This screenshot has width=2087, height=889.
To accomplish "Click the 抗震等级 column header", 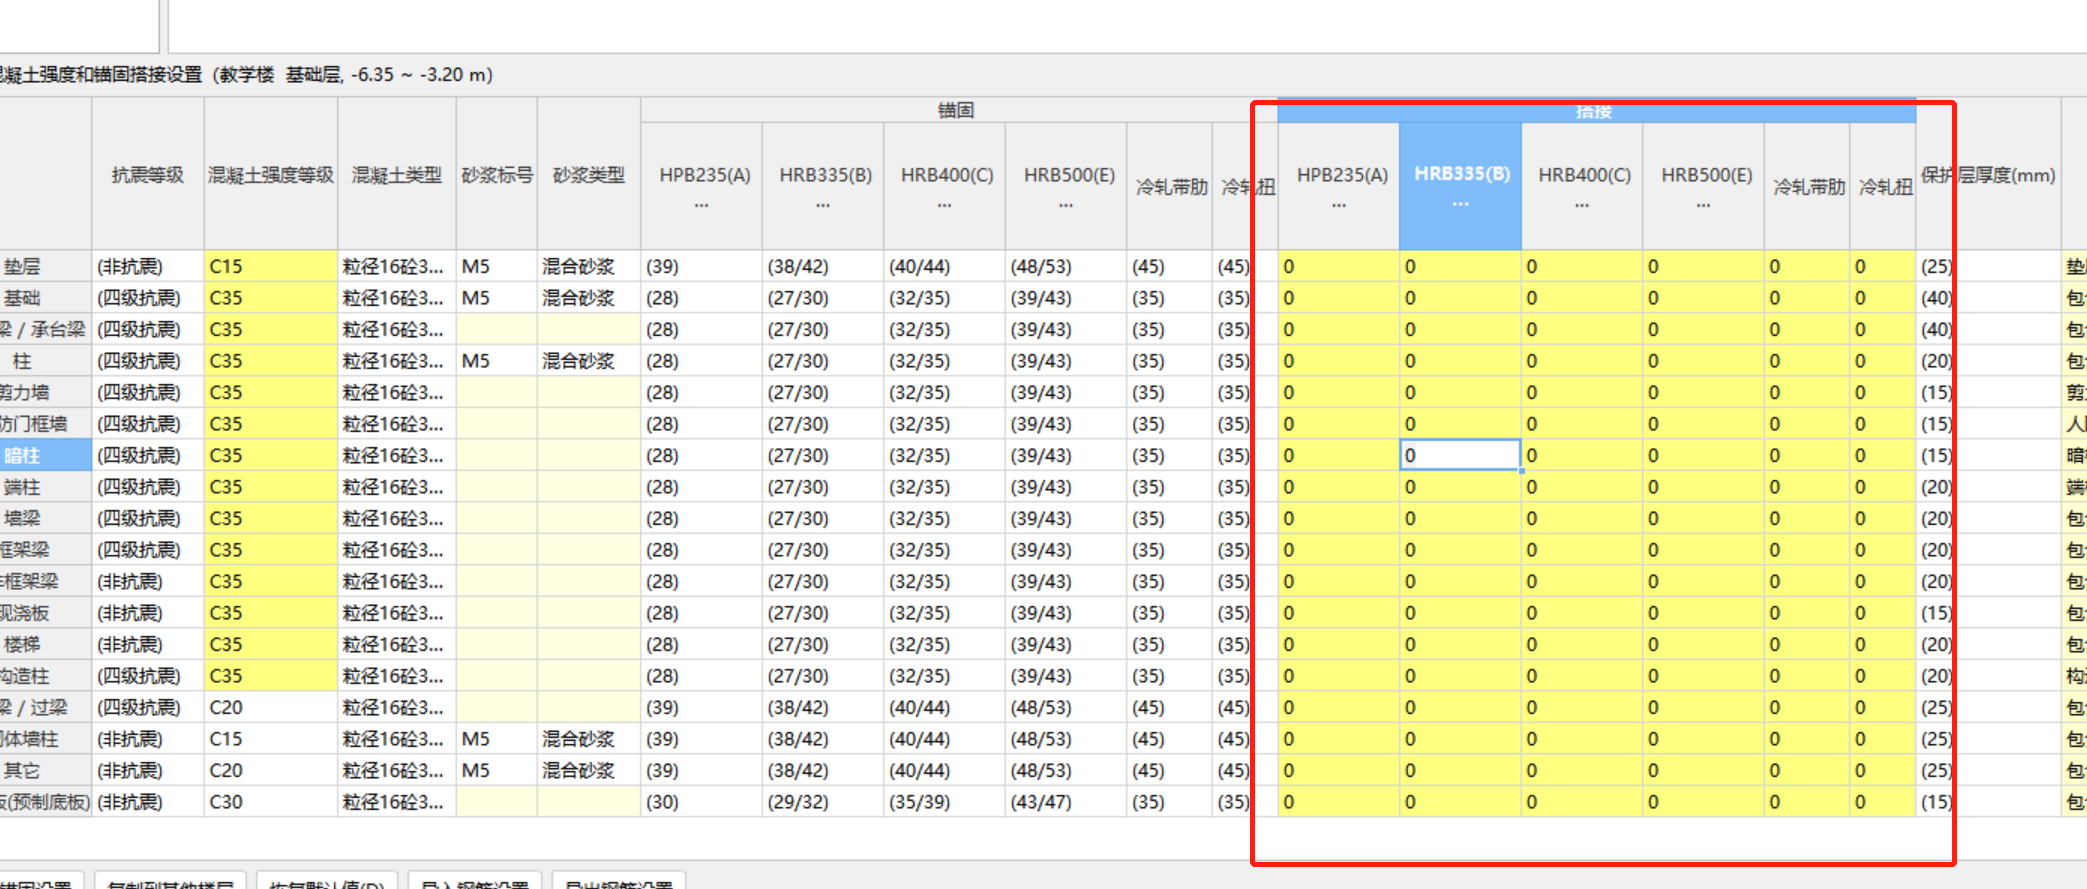I will [148, 175].
